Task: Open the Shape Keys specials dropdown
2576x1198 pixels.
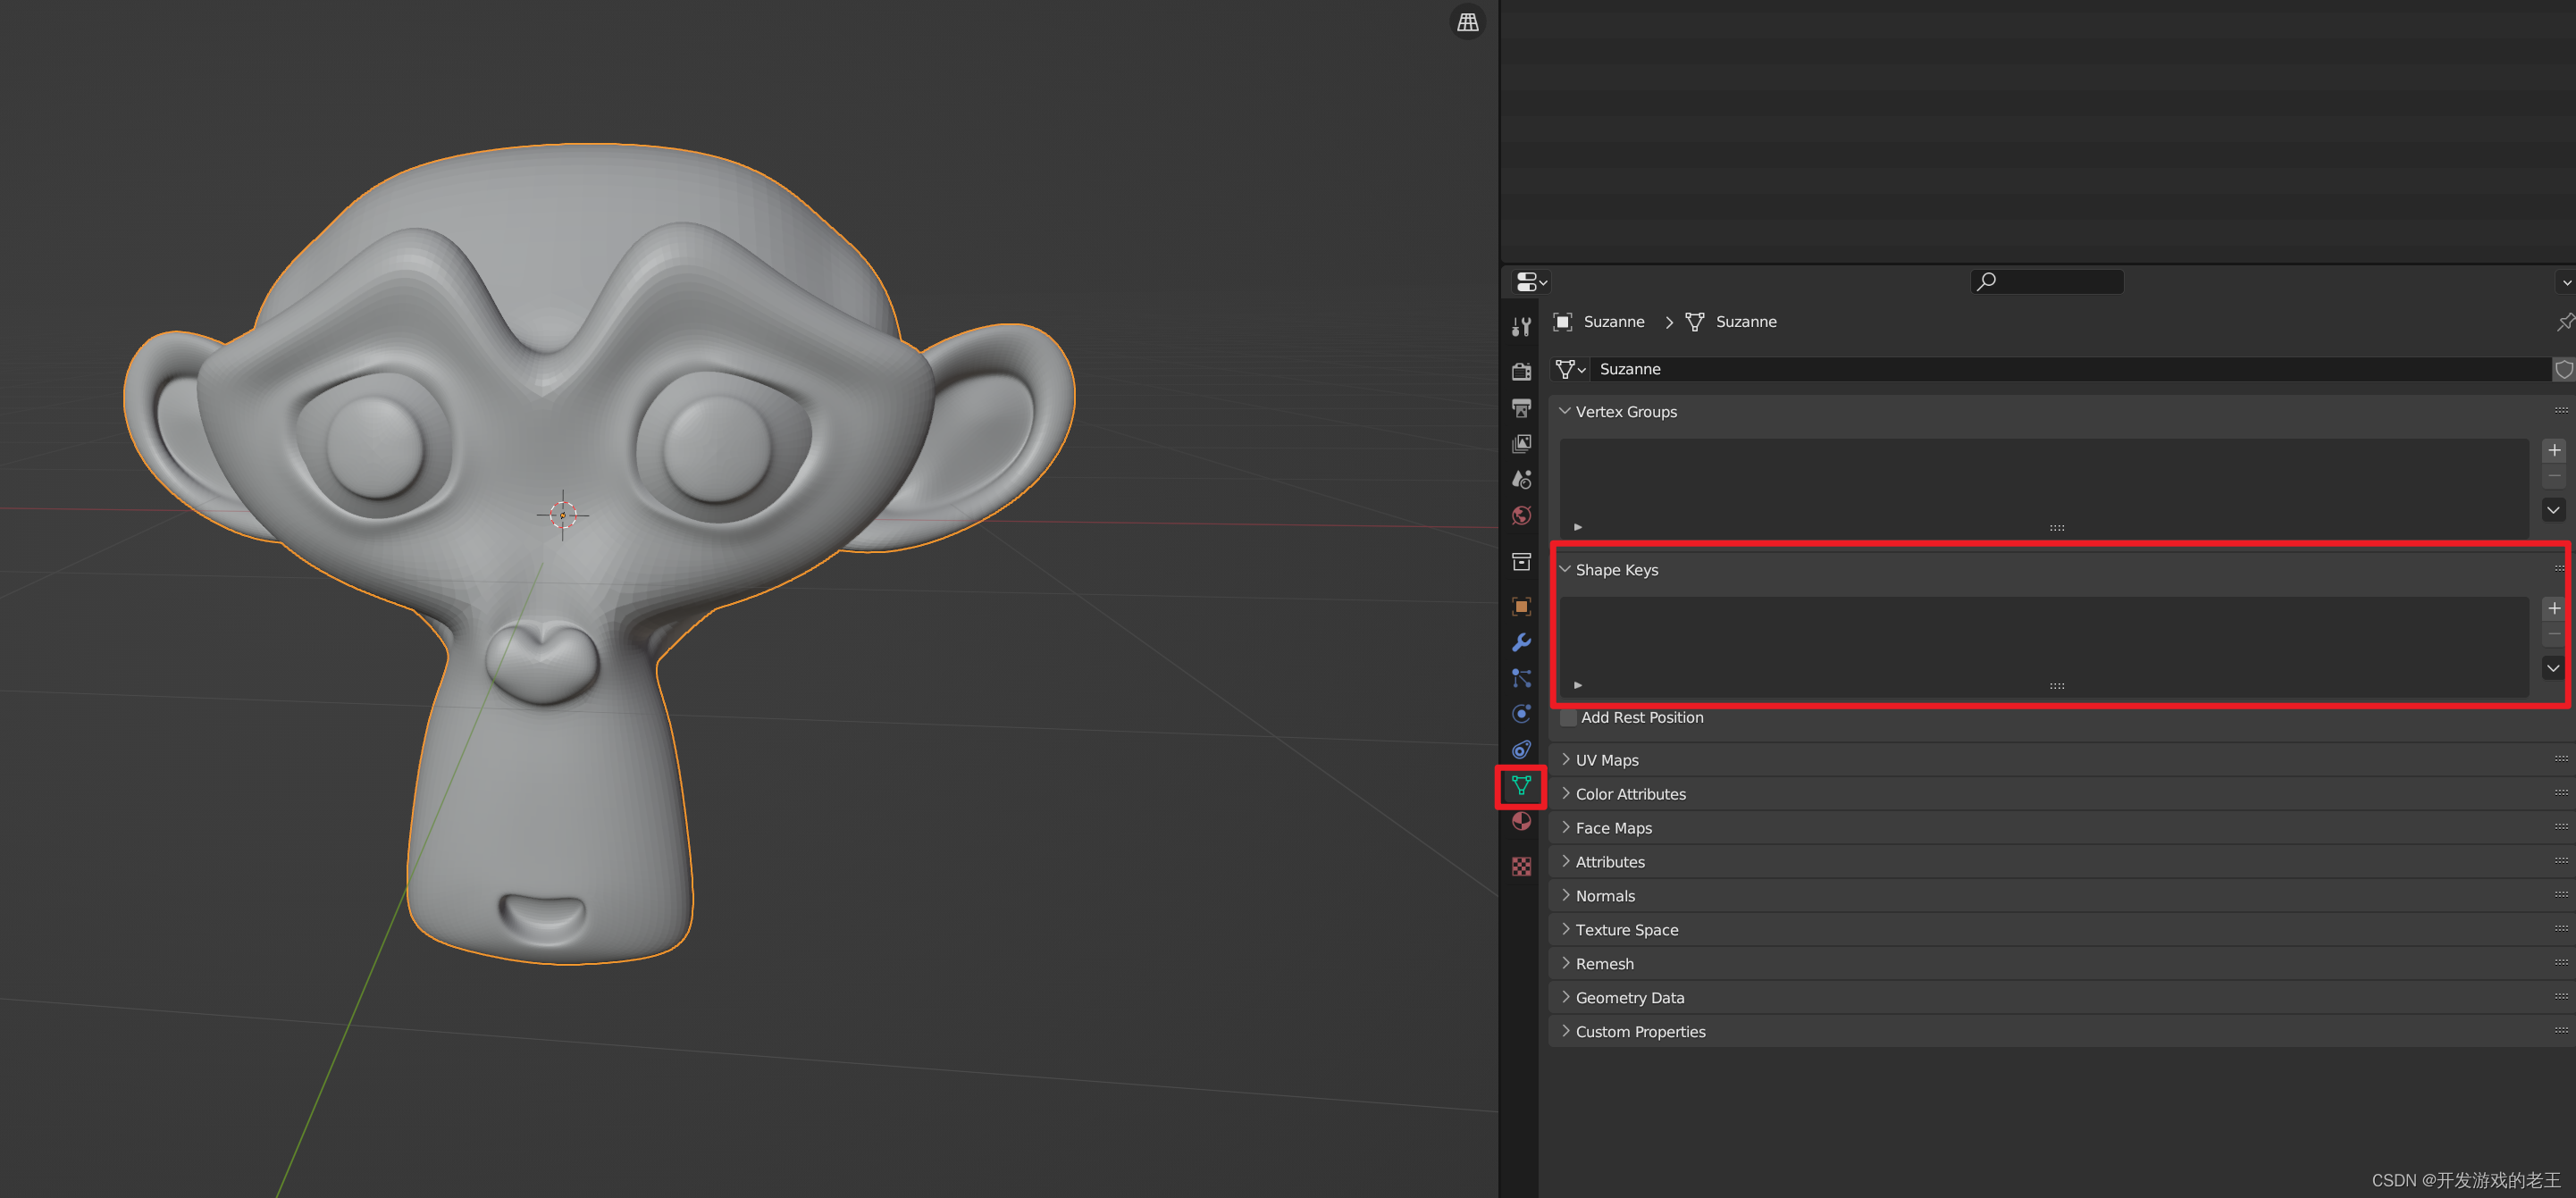Action: click(2553, 668)
